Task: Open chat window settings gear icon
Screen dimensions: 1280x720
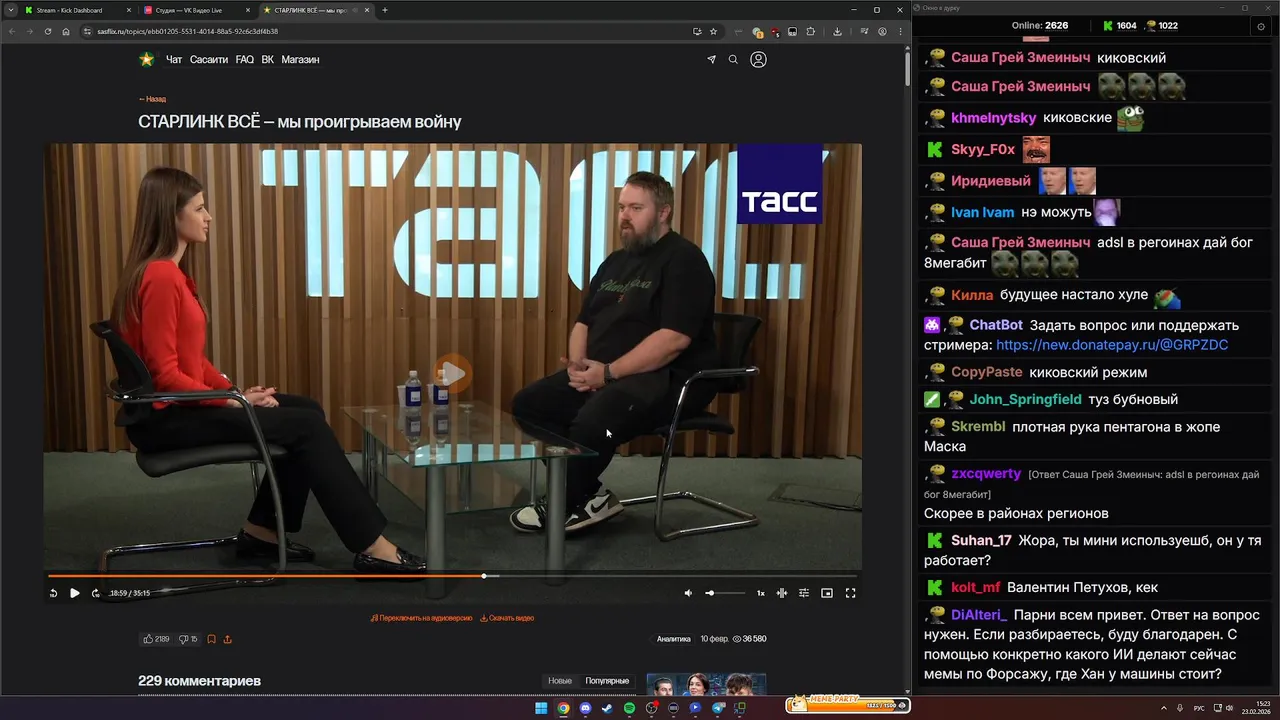Action: [x=1260, y=27]
